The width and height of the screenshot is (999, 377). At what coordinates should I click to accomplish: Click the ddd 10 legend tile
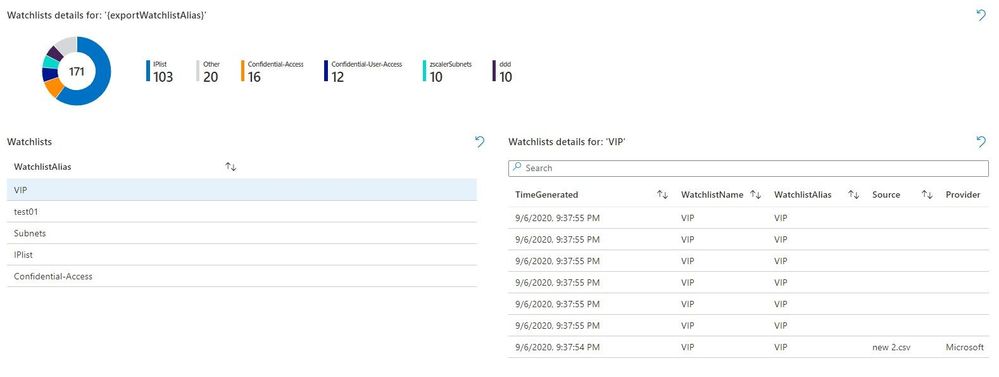(502, 71)
